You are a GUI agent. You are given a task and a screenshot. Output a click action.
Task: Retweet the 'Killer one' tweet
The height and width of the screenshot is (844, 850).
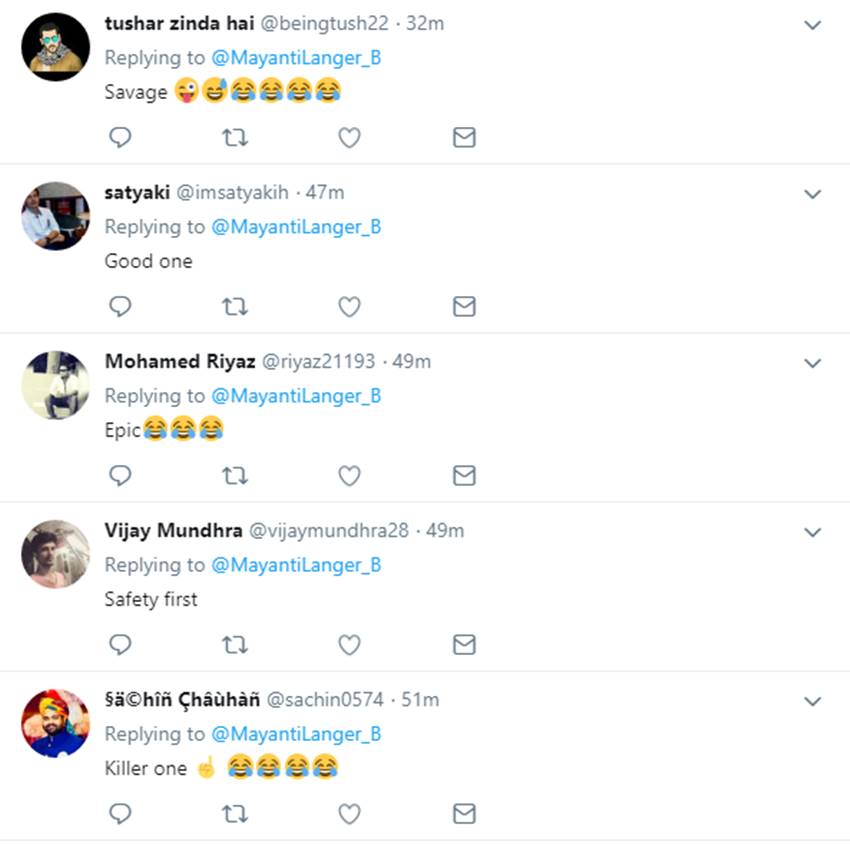(x=235, y=814)
